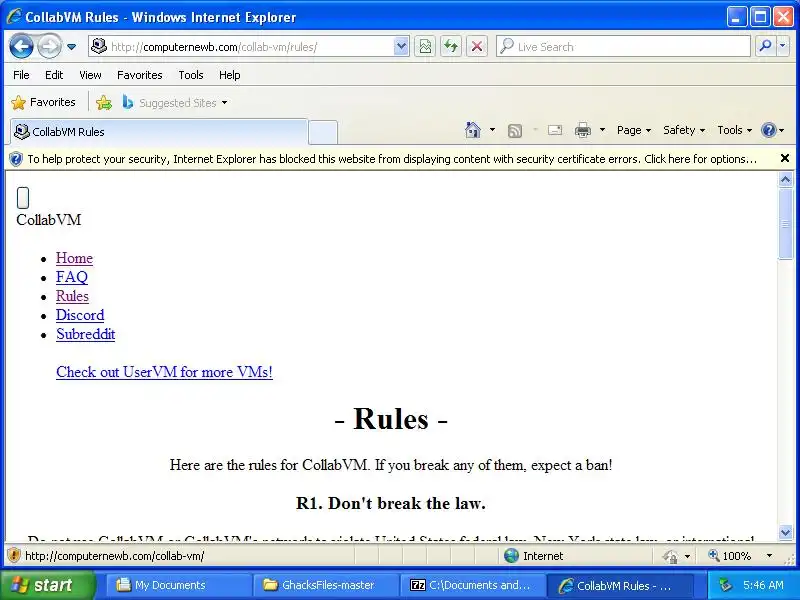Click the RSS Feeds icon
The height and width of the screenshot is (600, 800).
(515, 131)
